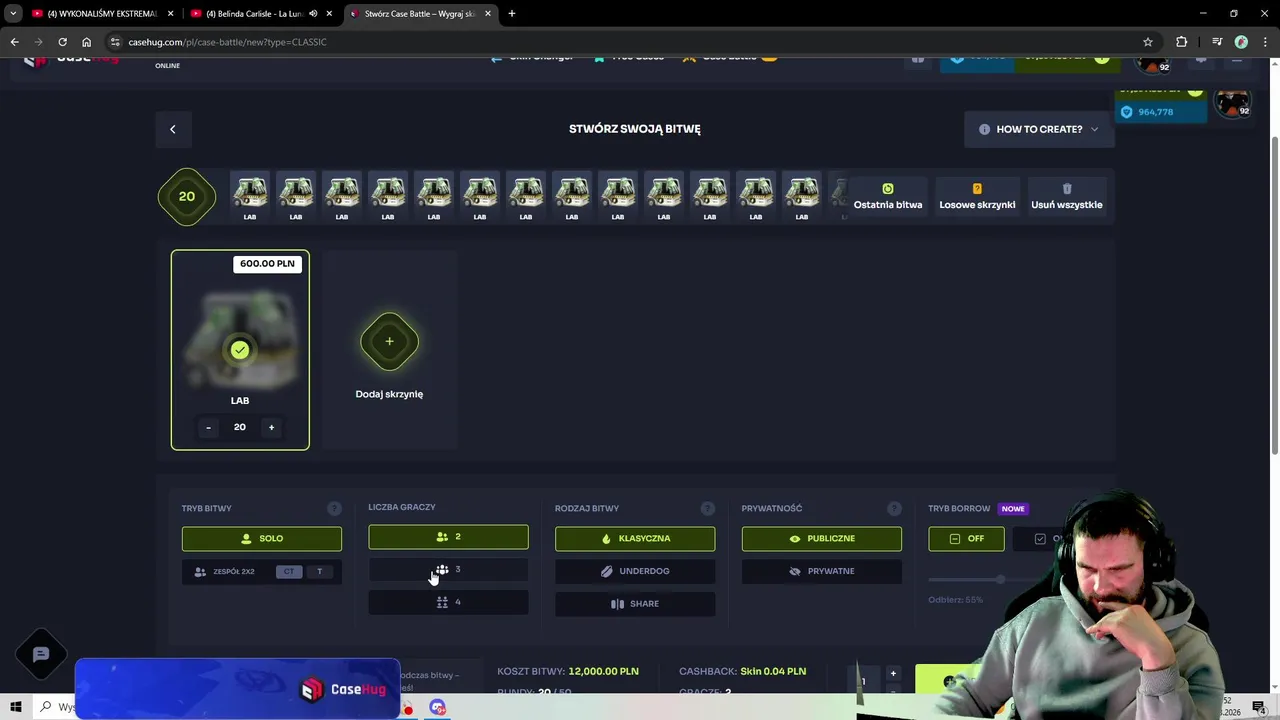Viewport: 1280px width, 720px height.
Task: Switch to the WYKONALIŚMY EKSTREMAL YouTube tab
Action: click(103, 14)
